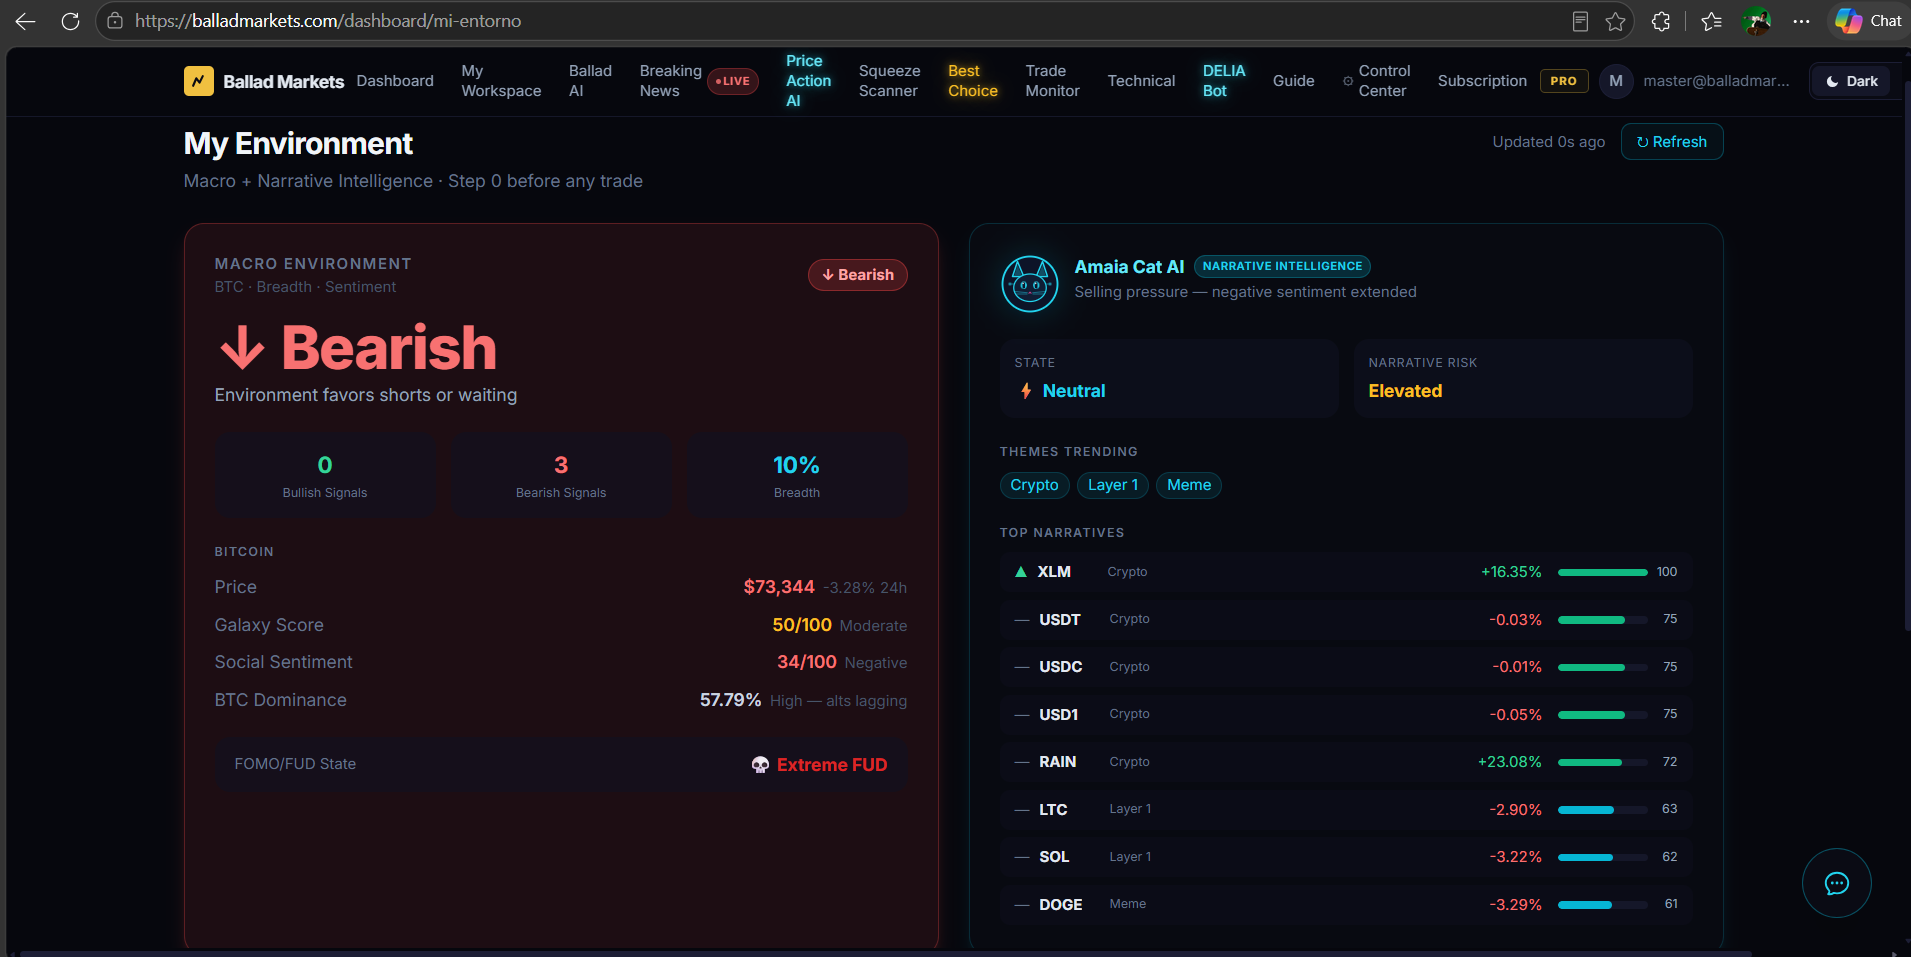Click the BTC Dominance 57.79% value
Viewport: 1911px width, 957px height.
click(x=730, y=700)
